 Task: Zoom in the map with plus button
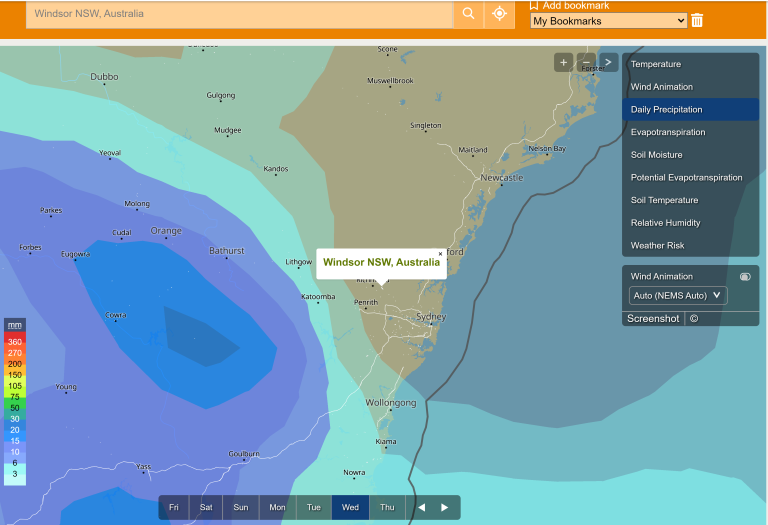coord(563,62)
